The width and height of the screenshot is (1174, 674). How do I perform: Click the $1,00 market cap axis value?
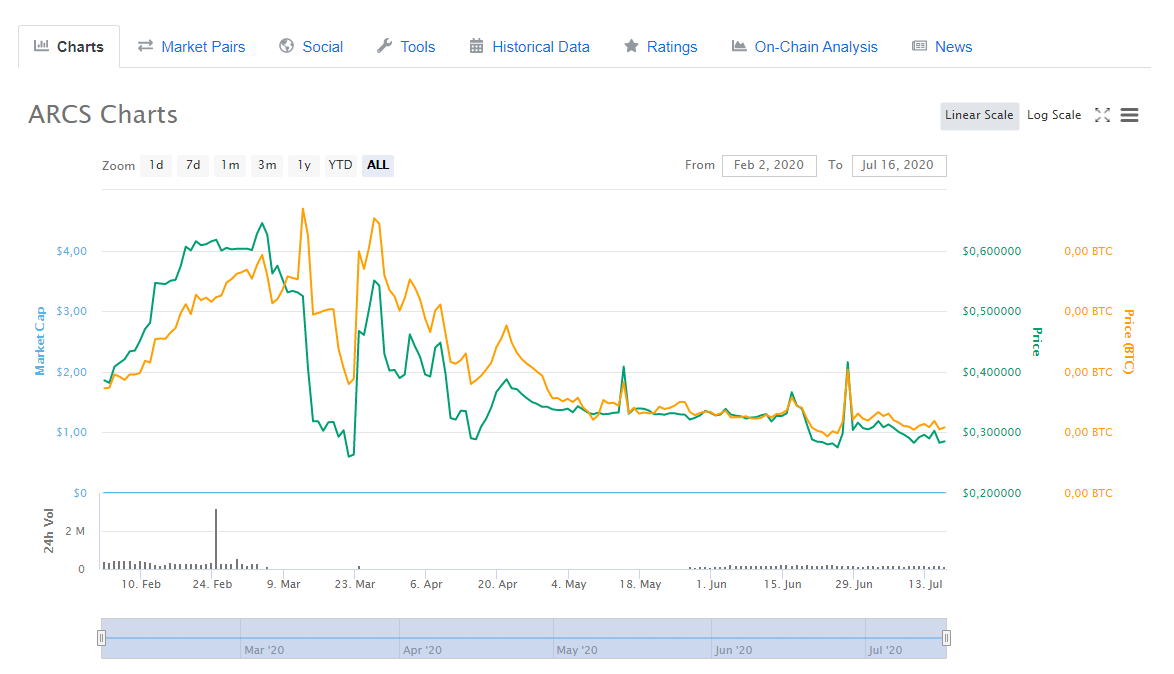[72, 432]
